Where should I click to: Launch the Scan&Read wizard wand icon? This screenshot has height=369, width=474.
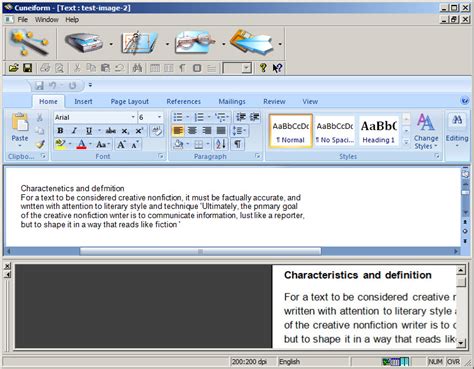point(30,43)
